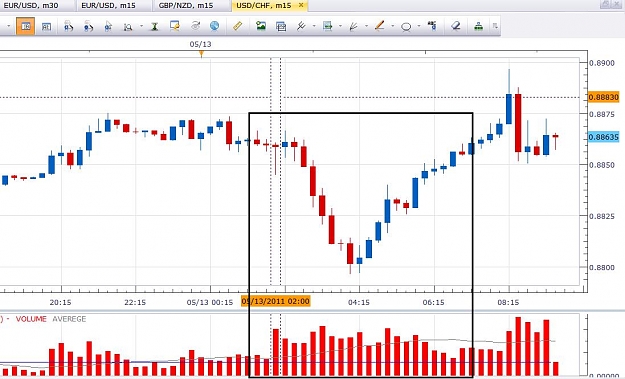The height and width of the screenshot is (379, 625).
Task: Click the screen-with-cursor toolbar icon
Action: tap(175, 26)
